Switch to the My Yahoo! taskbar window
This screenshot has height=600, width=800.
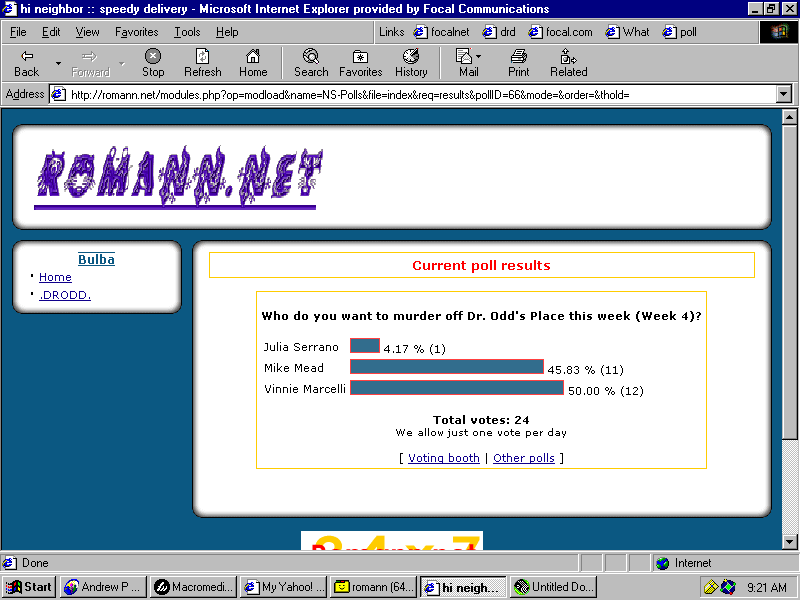[284, 587]
